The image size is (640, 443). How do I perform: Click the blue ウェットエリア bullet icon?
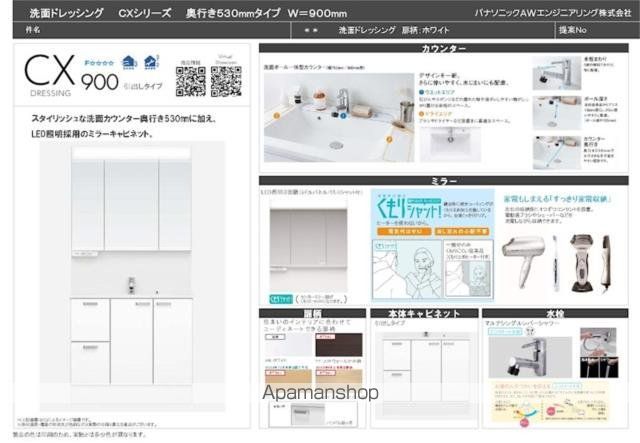[x=422, y=93]
